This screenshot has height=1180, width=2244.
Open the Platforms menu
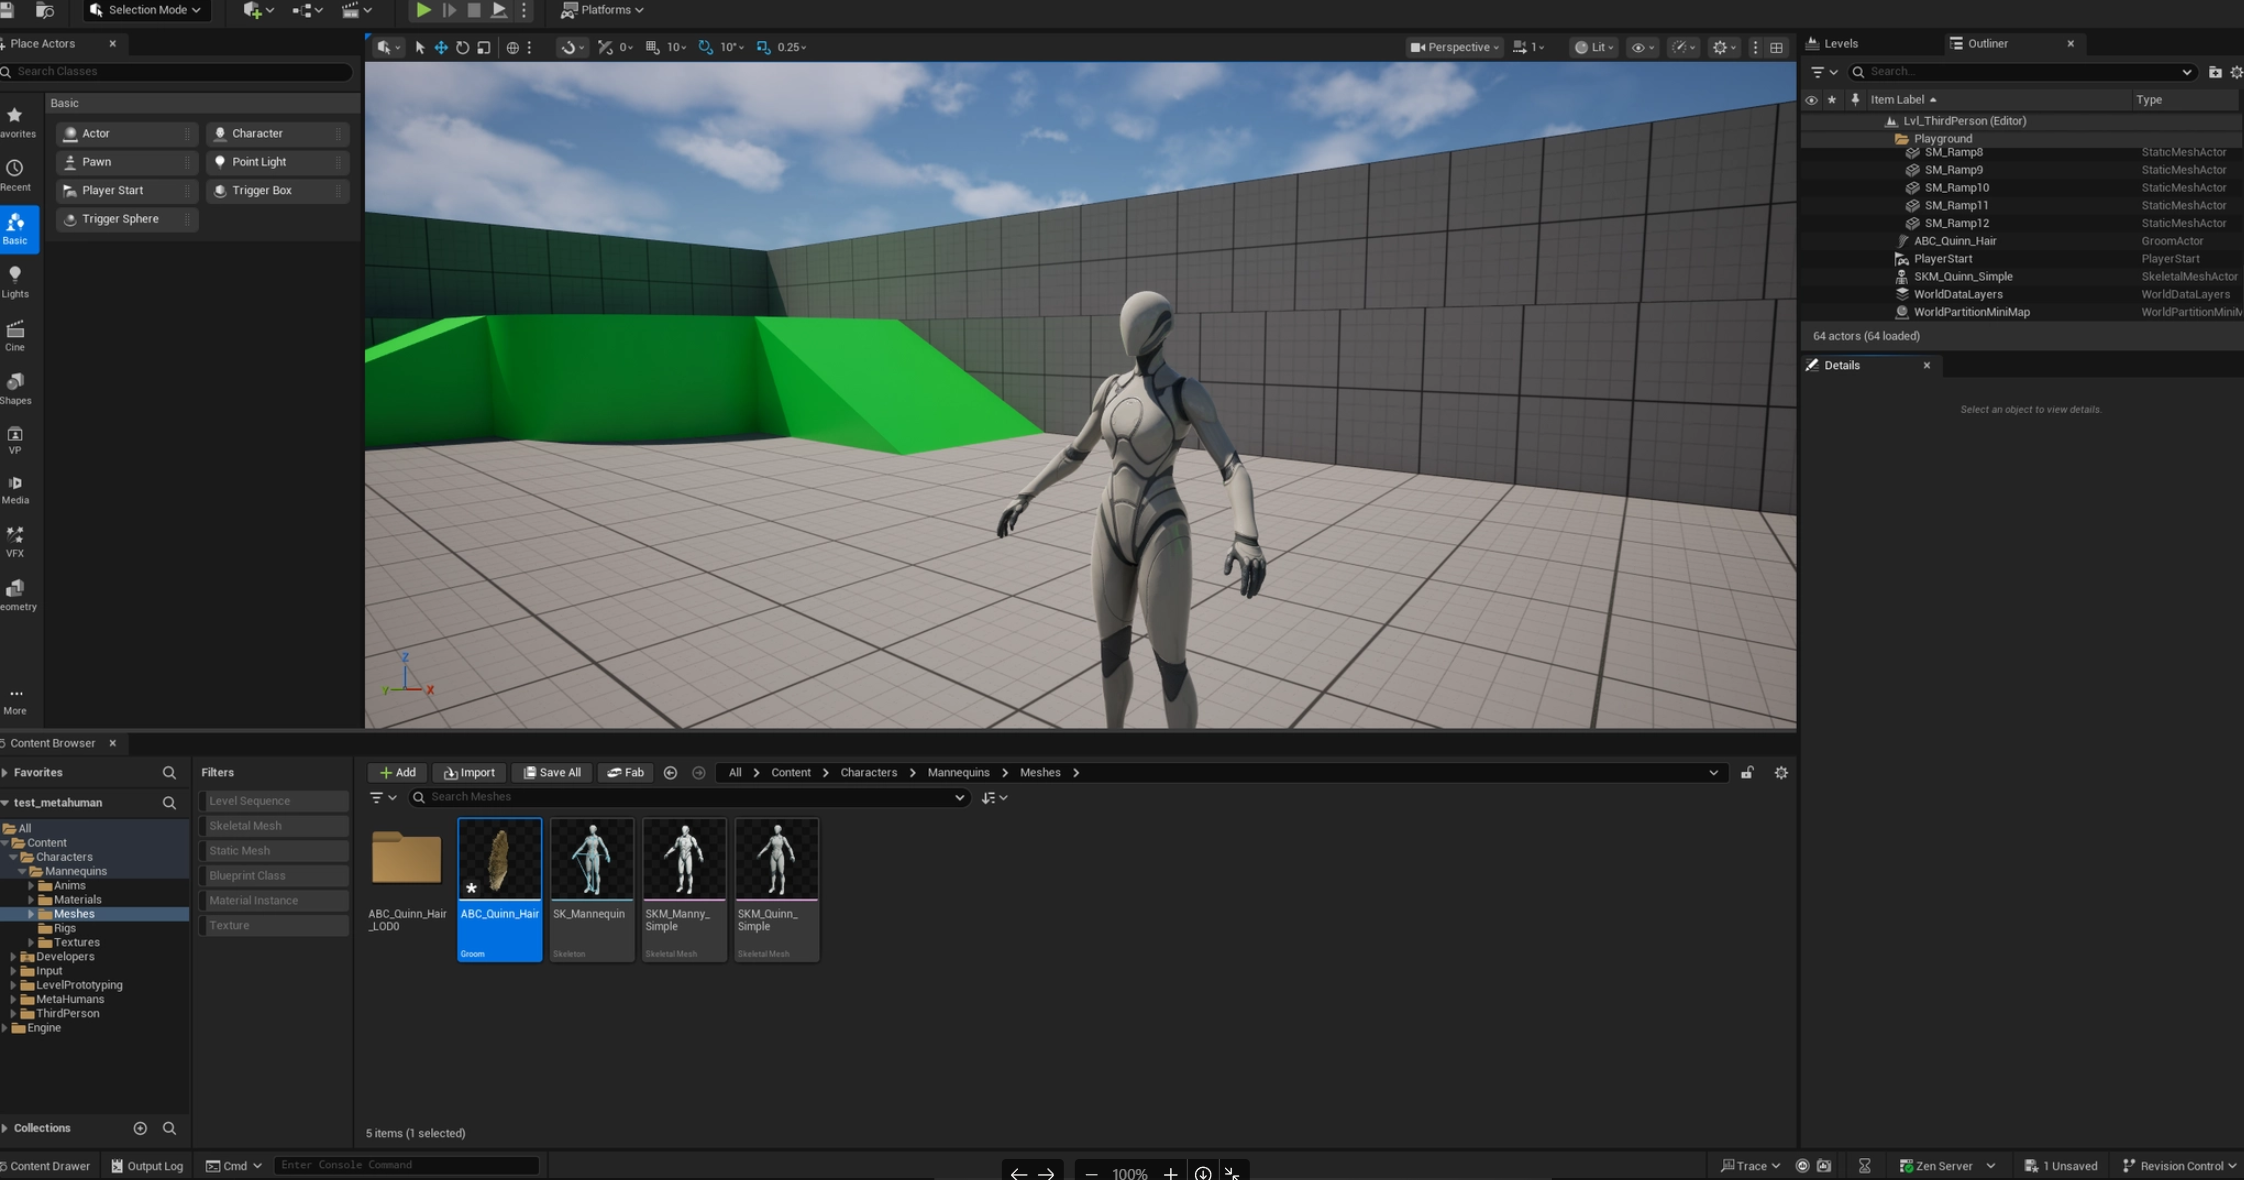(x=603, y=10)
